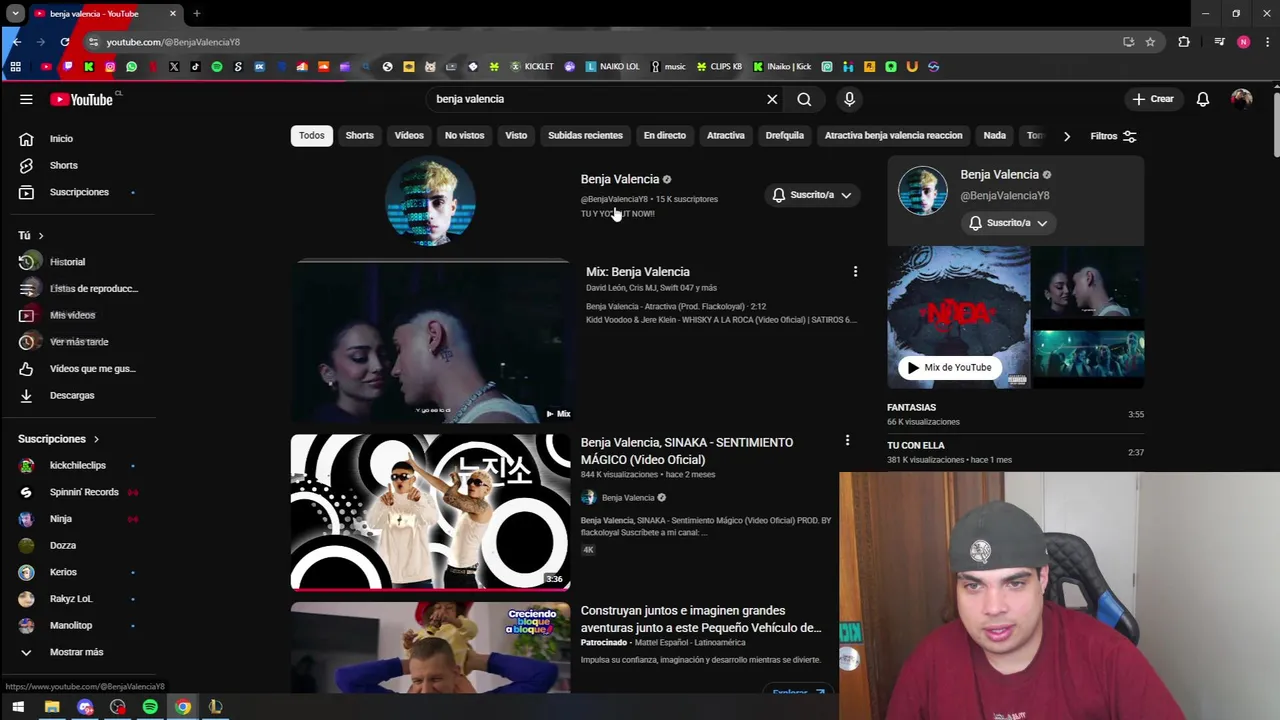The image size is (1280, 720).
Task: Reload the page in Chrome
Action: point(65,42)
